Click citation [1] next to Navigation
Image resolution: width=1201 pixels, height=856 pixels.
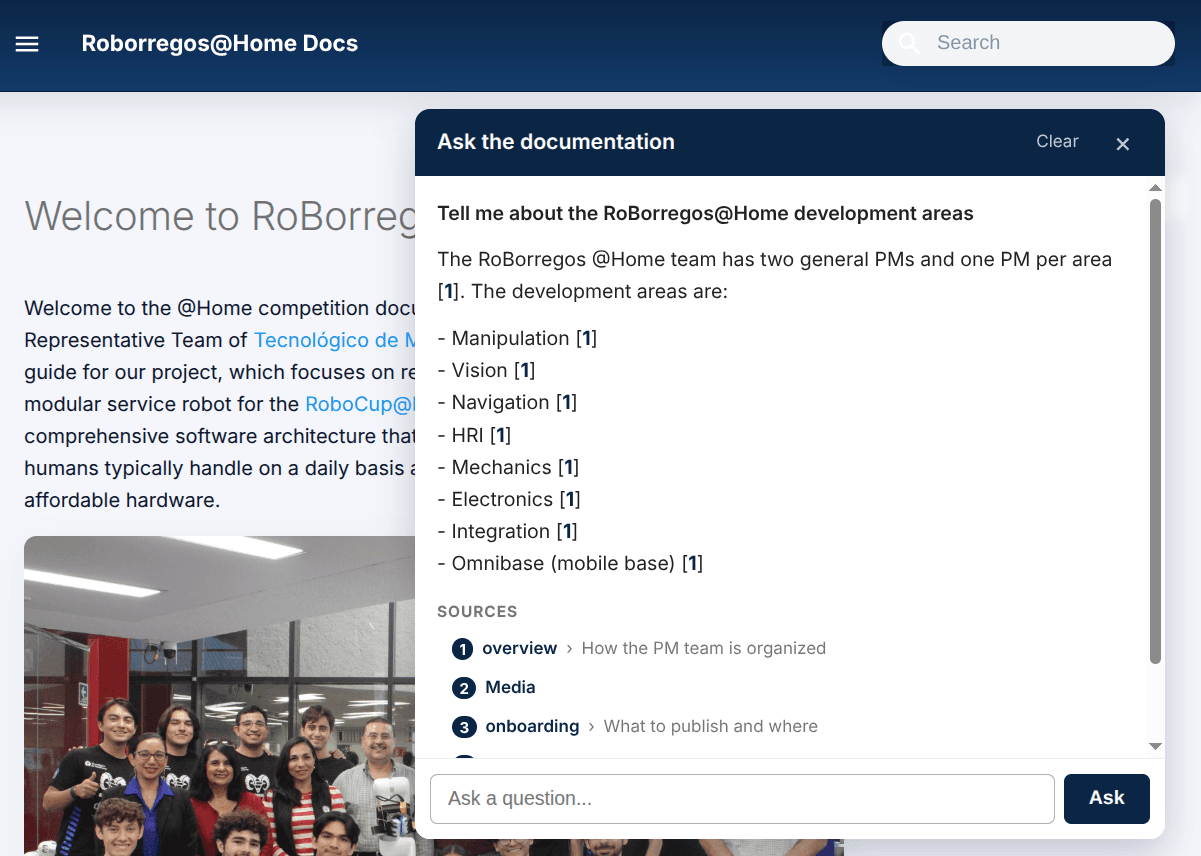click(x=566, y=402)
